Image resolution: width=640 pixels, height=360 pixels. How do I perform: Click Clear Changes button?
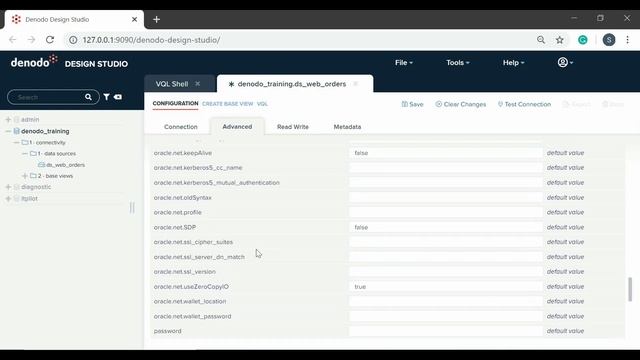pos(460,104)
